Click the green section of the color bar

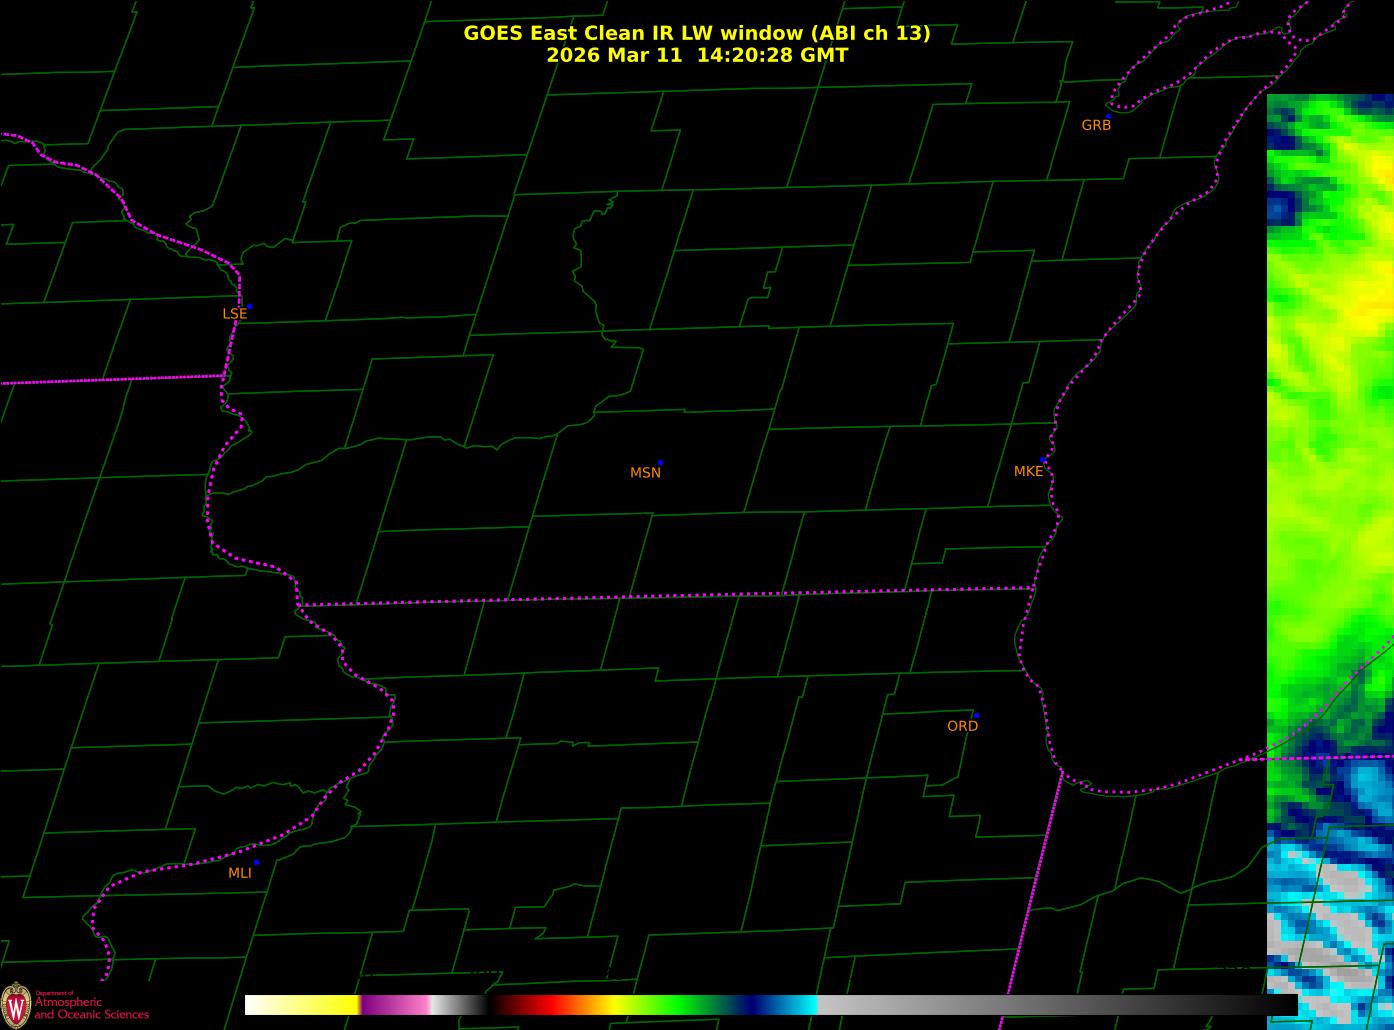tap(680, 1005)
